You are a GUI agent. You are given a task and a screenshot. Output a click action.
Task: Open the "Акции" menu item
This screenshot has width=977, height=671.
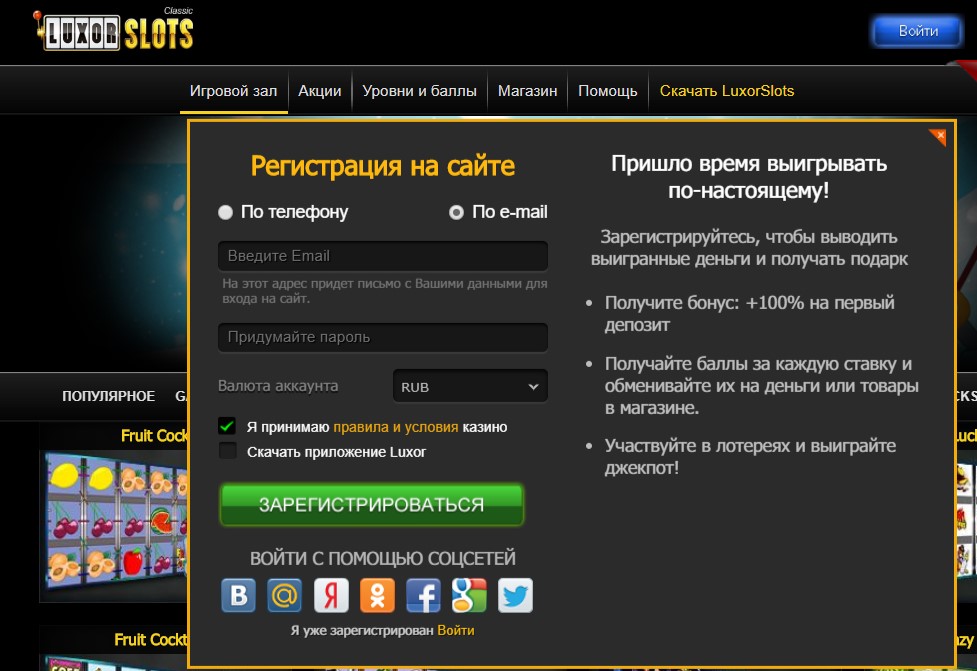click(x=320, y=91)
